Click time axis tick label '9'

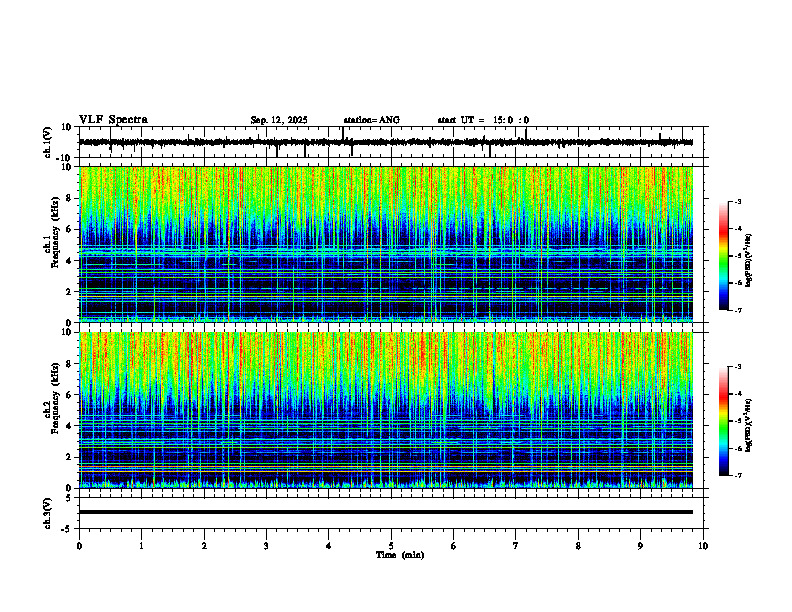[640, 546]
